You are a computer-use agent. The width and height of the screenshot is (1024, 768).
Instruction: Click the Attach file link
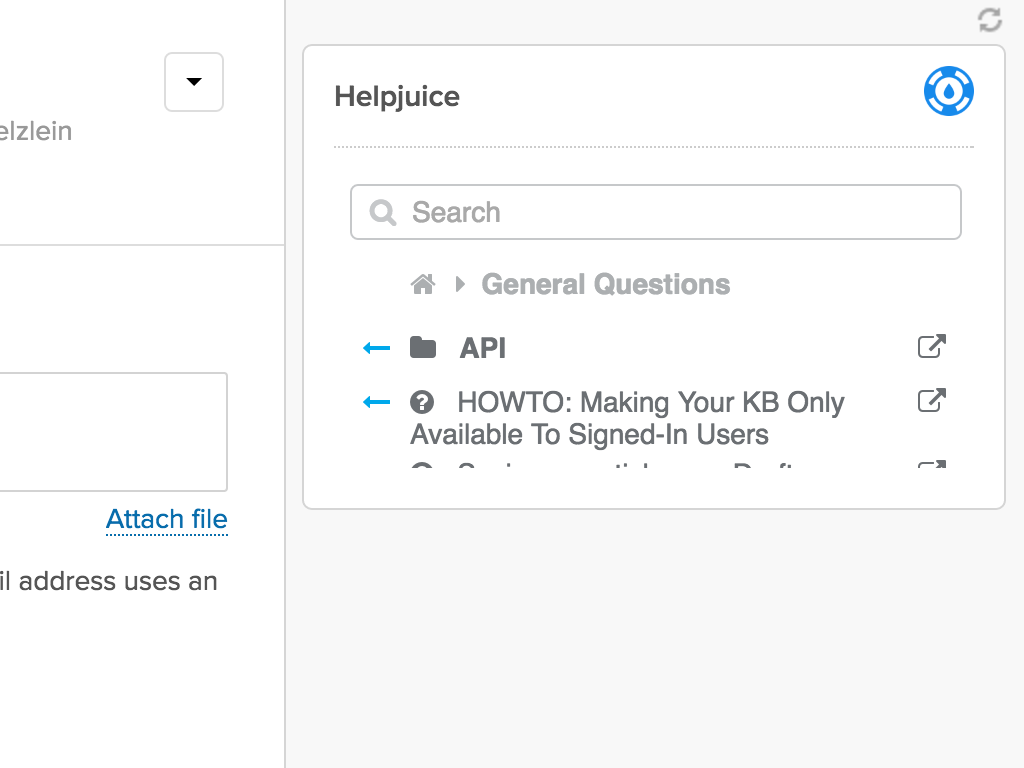(167, 519)
